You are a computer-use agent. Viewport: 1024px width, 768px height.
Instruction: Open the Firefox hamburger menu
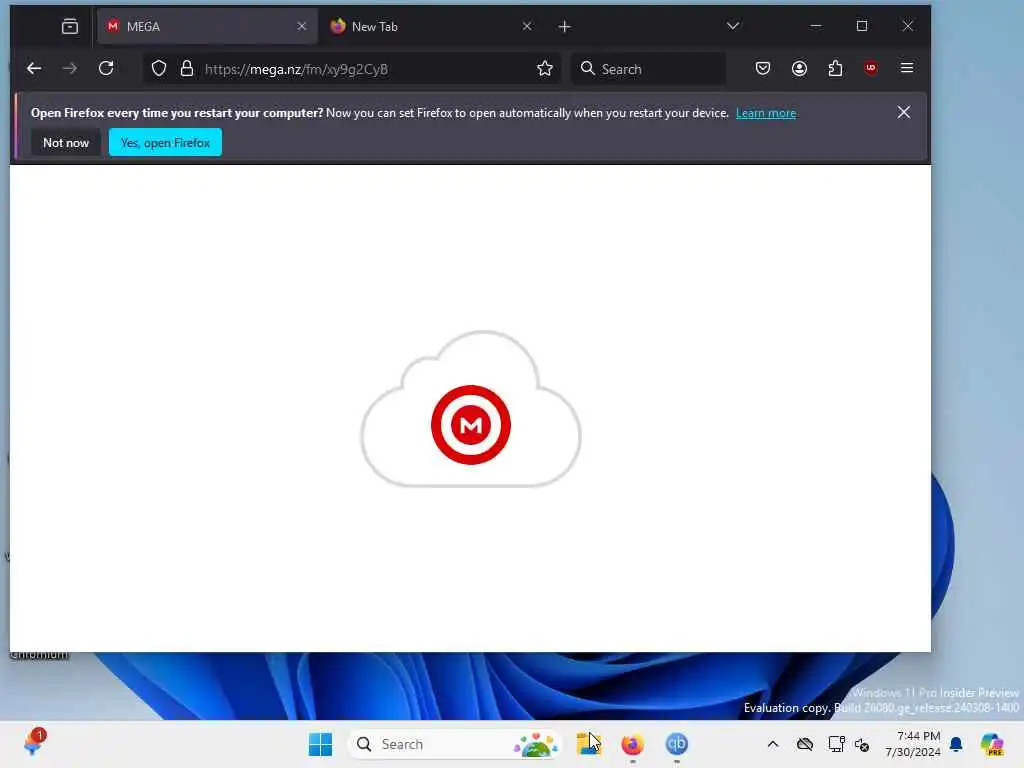906,68
